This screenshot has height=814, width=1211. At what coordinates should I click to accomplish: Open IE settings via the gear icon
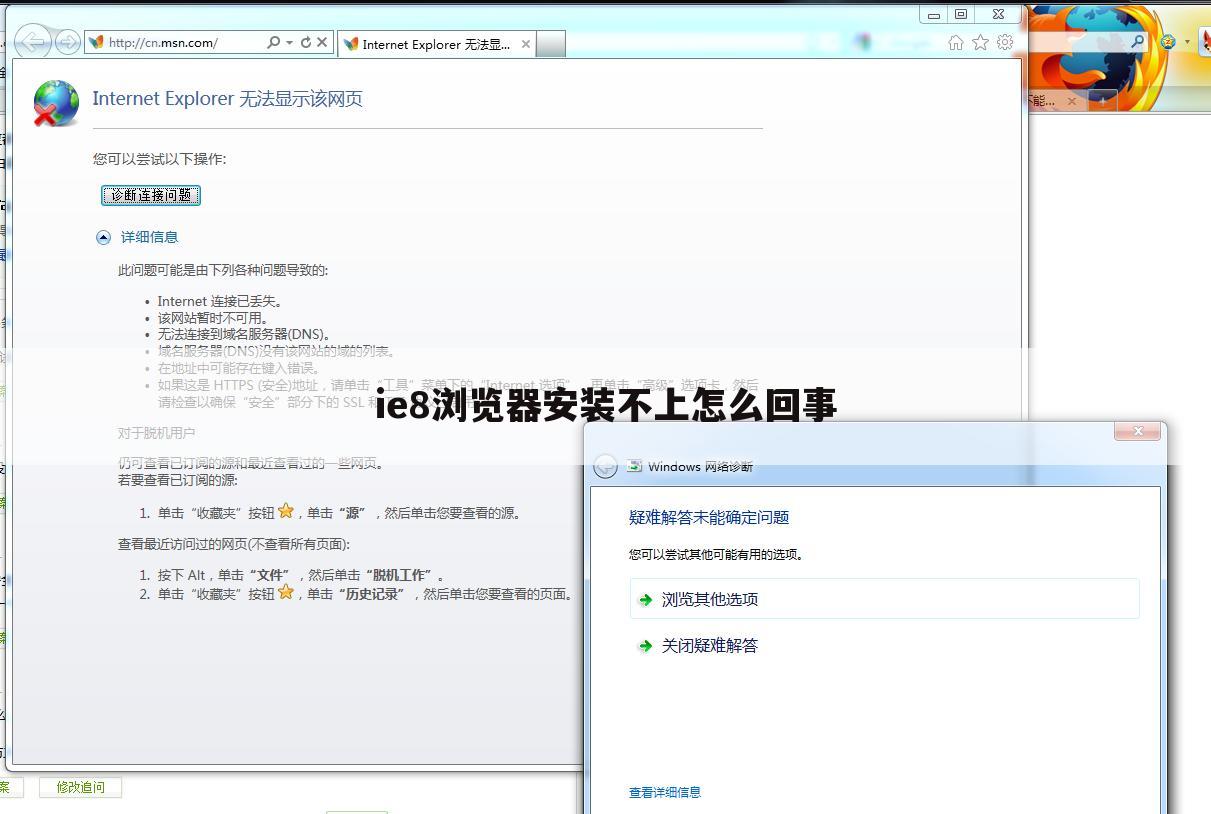click(1004, 43)
